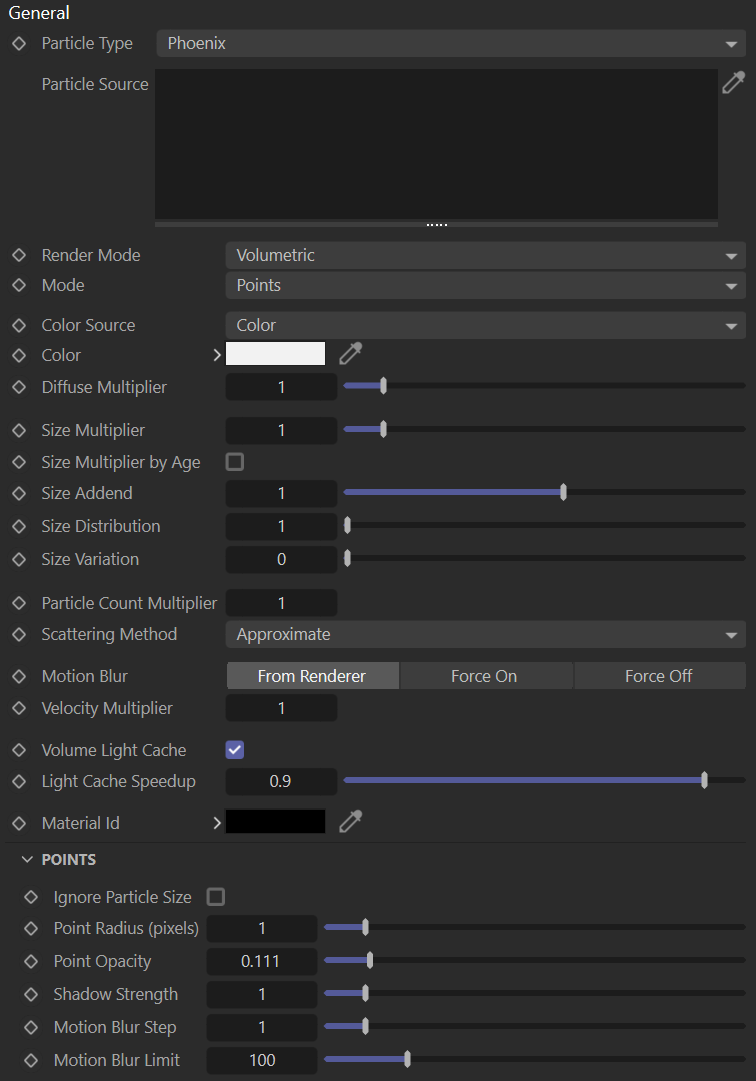Image resolution: width=756 pixels, height=1081 pixels.
Task: Click keyframe diamond for Render Mode
Action: [x=19, y=255]
